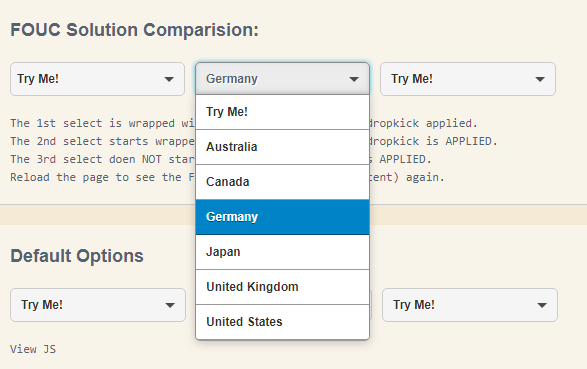587x369 pixels.
Task: Open the third FOUC Try Me! dropdown
Action: 468,79
